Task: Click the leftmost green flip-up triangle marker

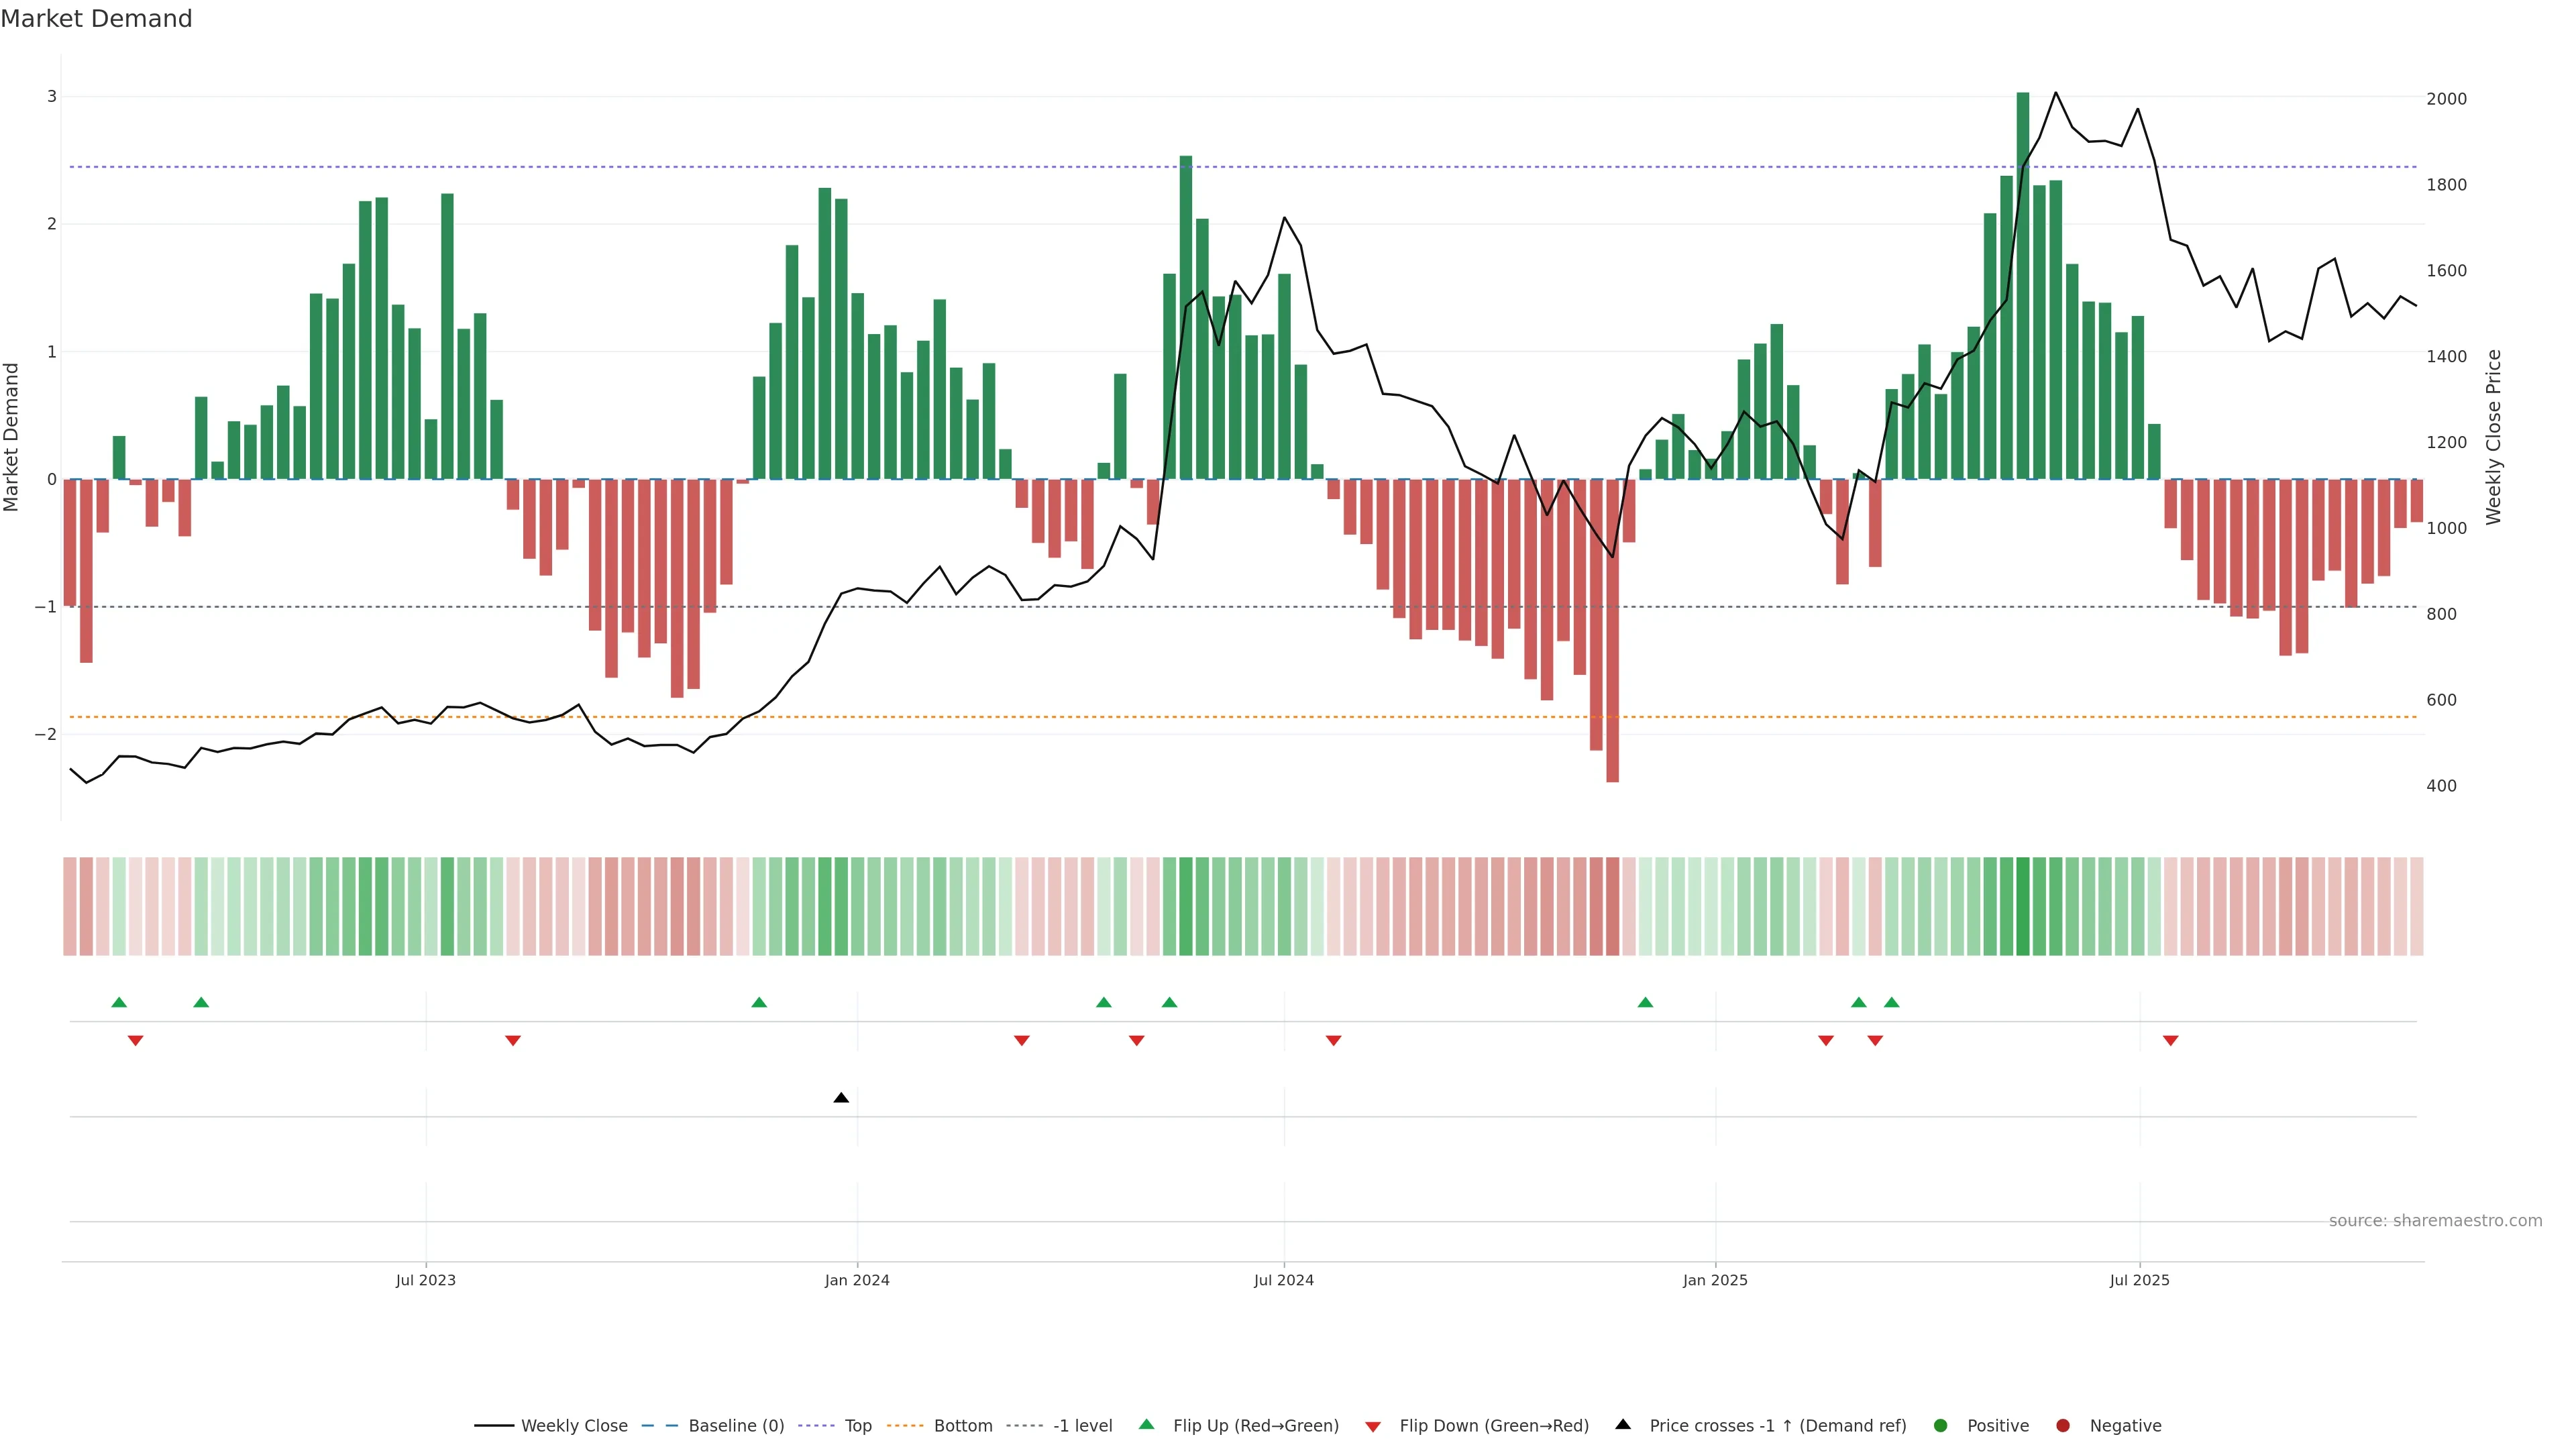Action: tap(119, 1002)
